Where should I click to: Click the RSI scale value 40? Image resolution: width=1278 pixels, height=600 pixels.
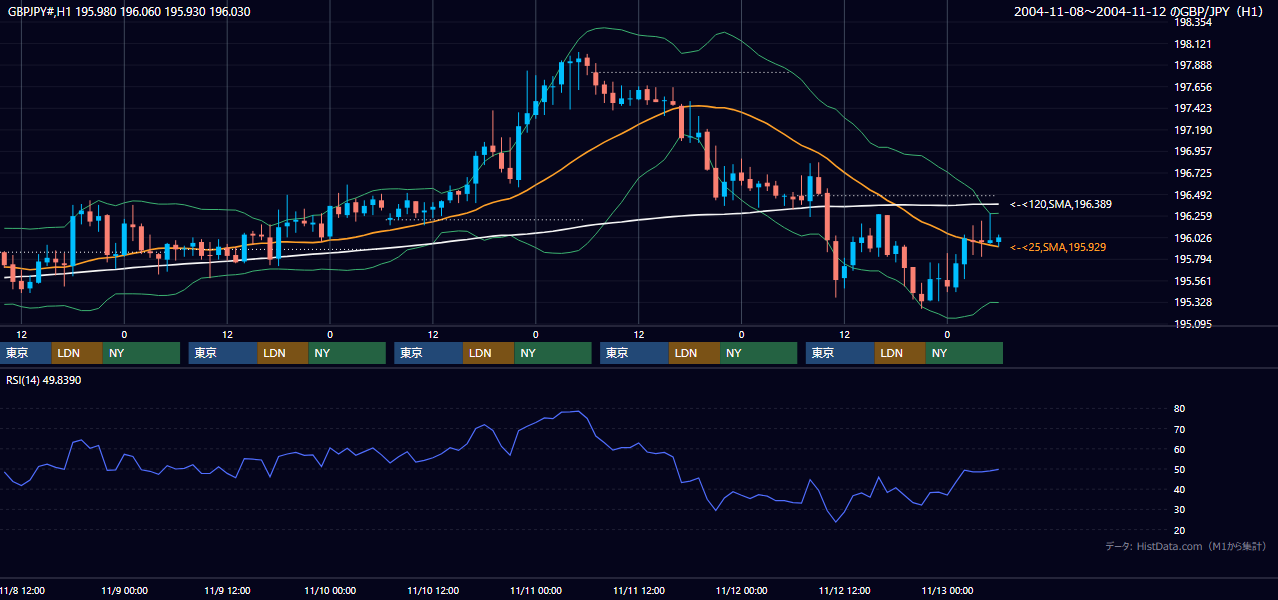coord(1179,489)
